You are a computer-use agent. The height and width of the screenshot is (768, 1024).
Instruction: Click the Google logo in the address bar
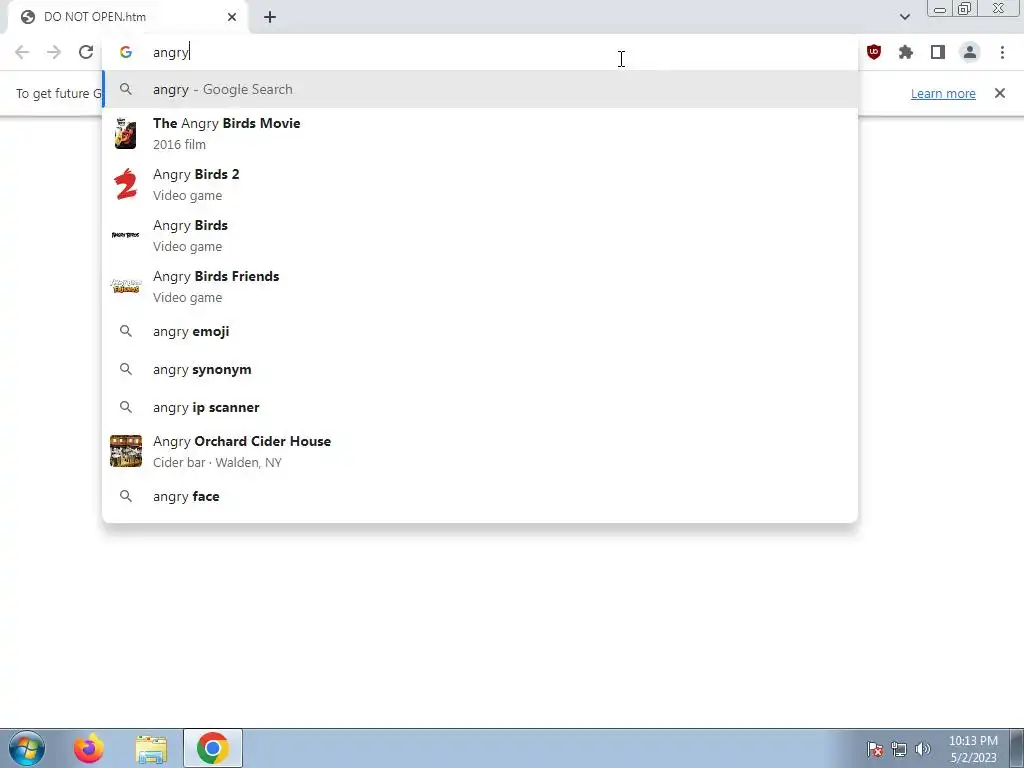[126, 52]
